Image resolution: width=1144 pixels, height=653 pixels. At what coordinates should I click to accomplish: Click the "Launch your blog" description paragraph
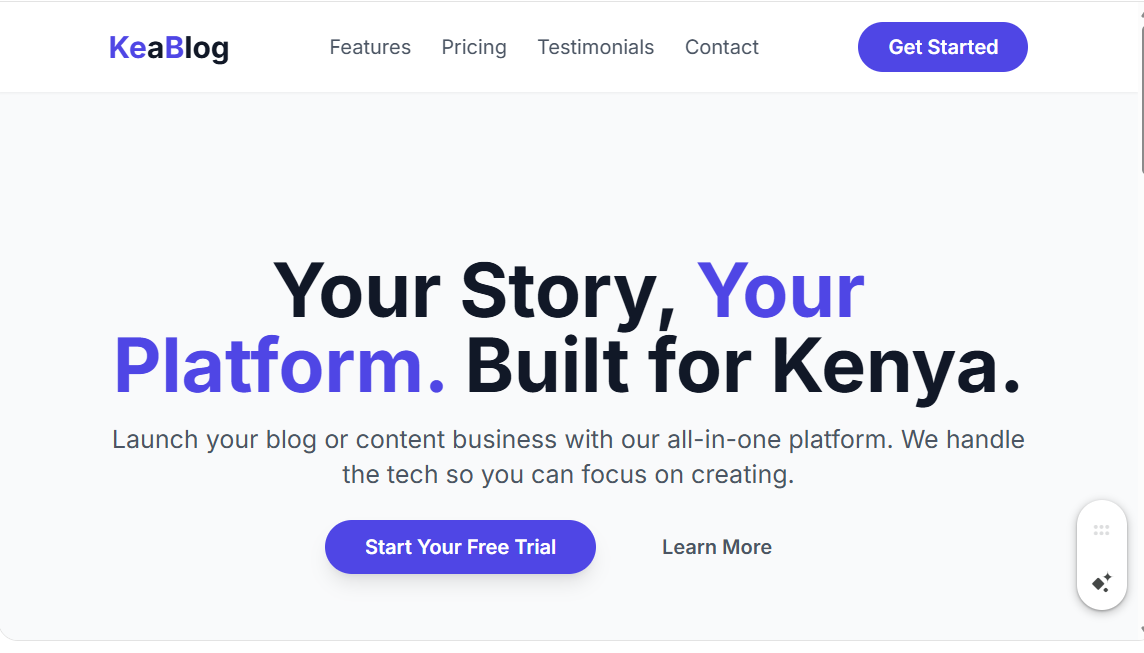568,440
